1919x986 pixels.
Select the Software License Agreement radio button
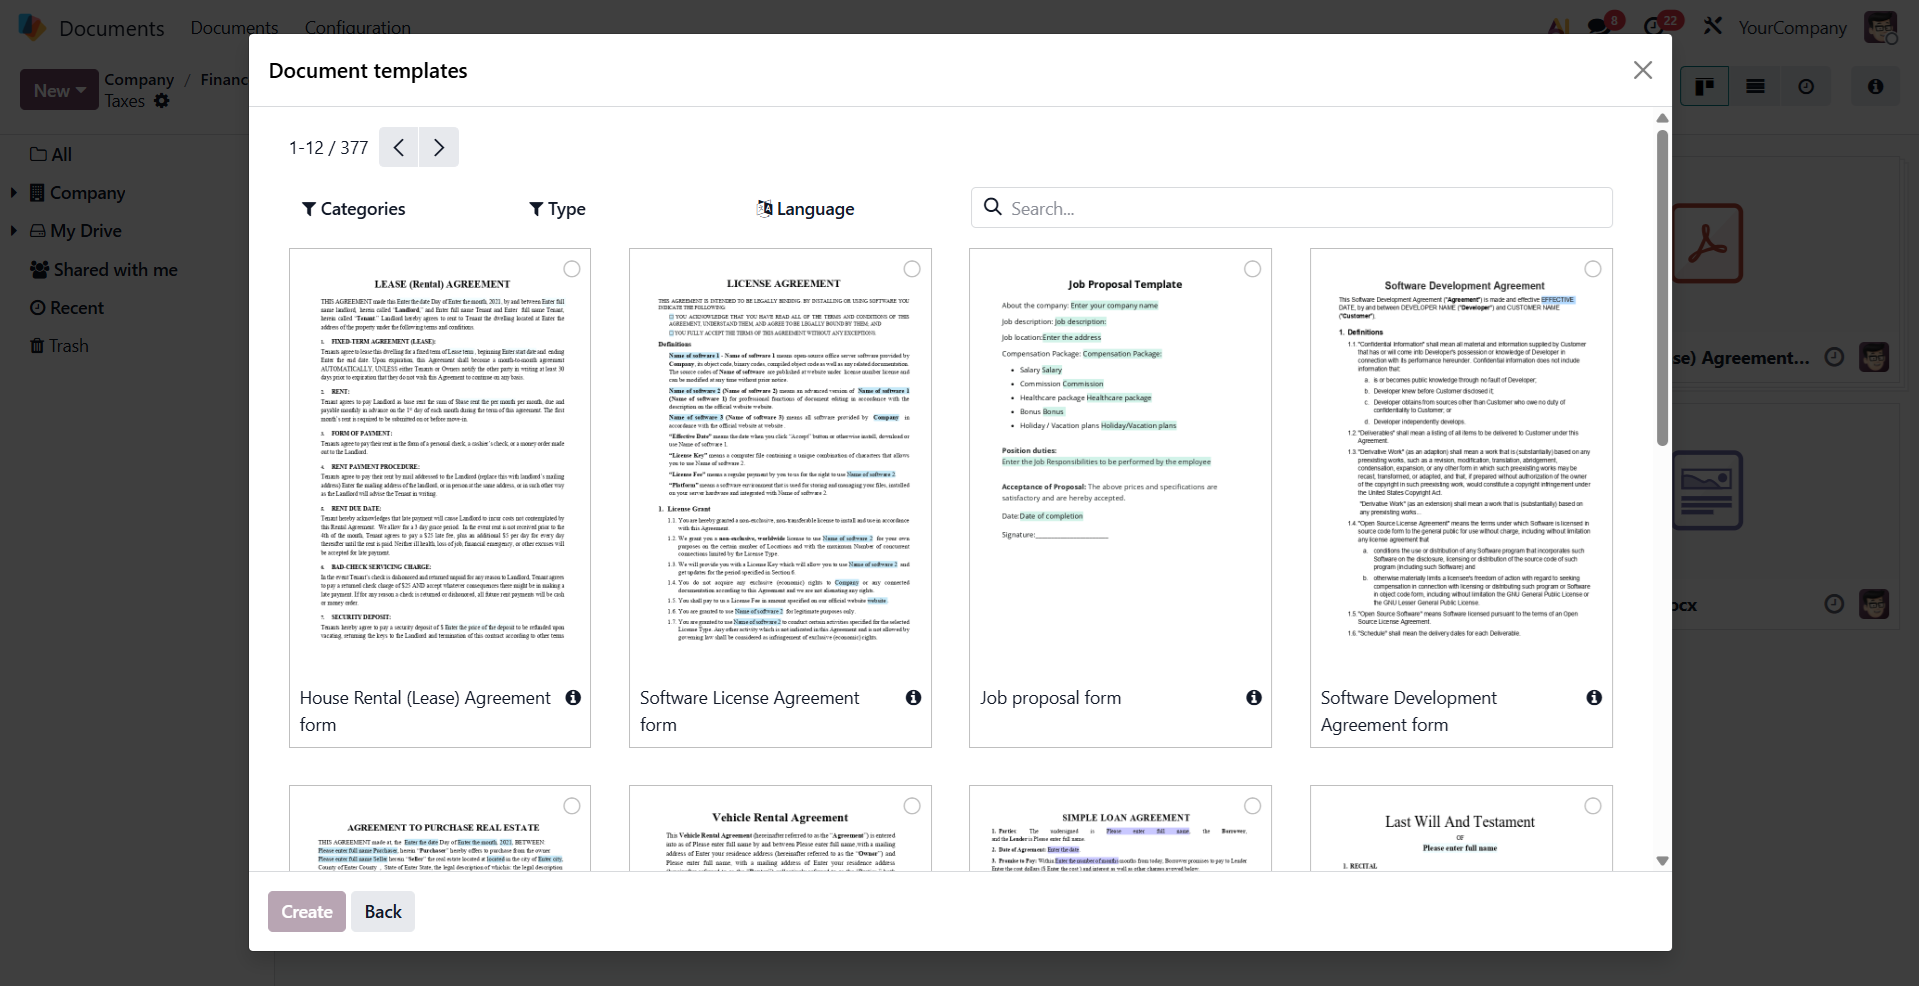(x=912, y=269)
